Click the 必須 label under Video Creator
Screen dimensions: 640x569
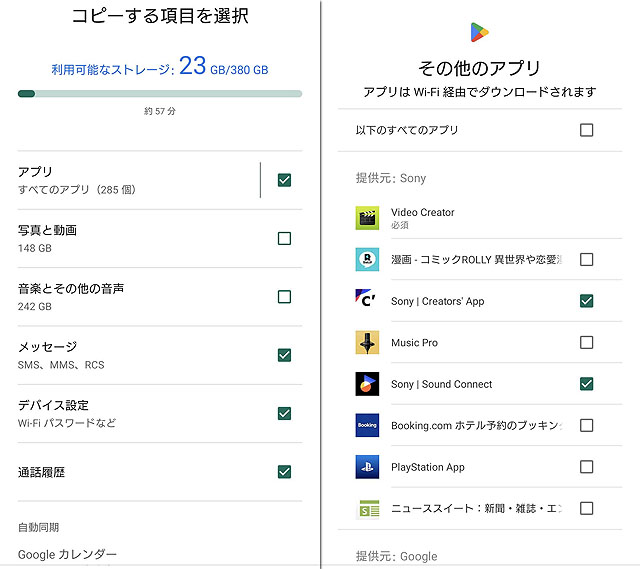[400, 225]
